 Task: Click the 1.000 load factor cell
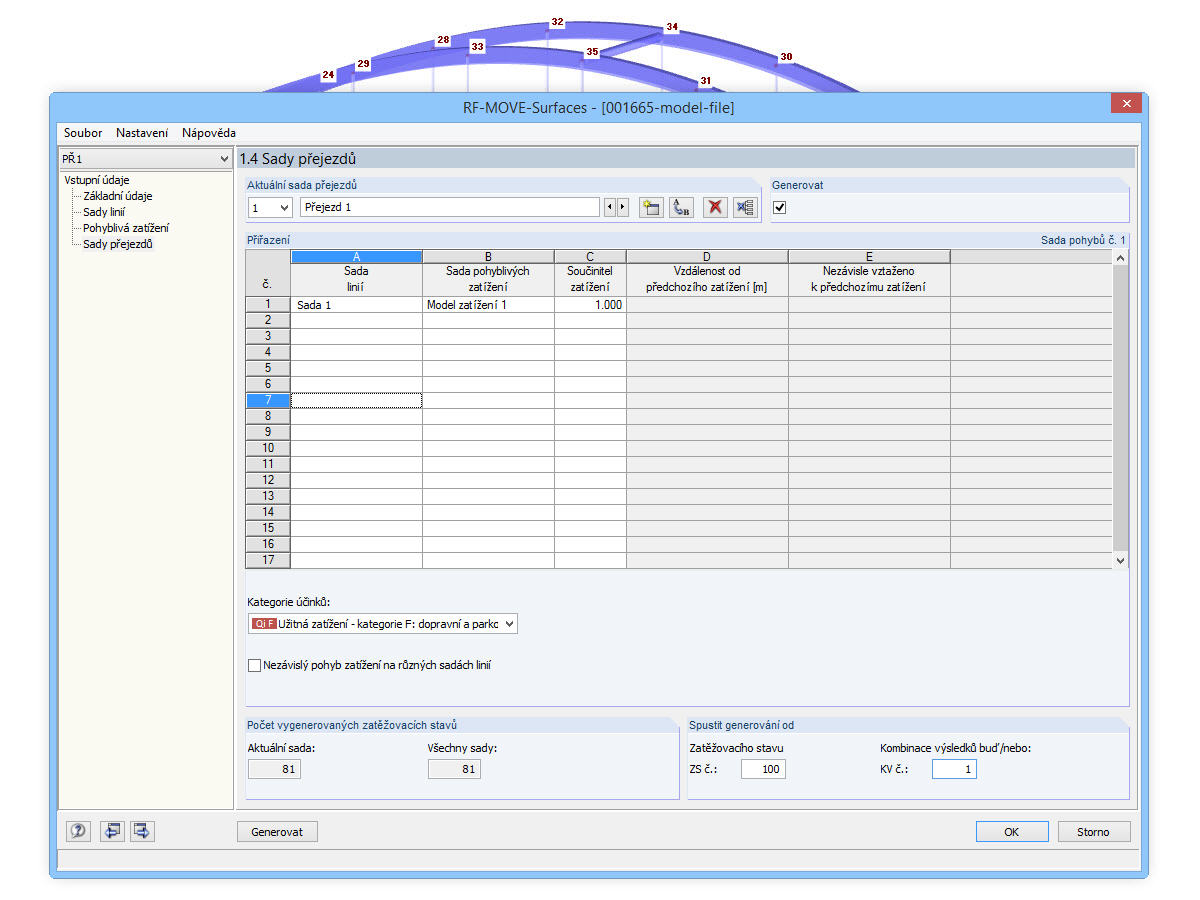(590, 305)
